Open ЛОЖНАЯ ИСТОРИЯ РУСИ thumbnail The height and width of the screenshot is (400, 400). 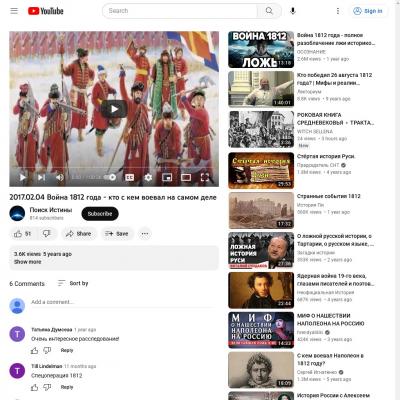click(261, 250)
